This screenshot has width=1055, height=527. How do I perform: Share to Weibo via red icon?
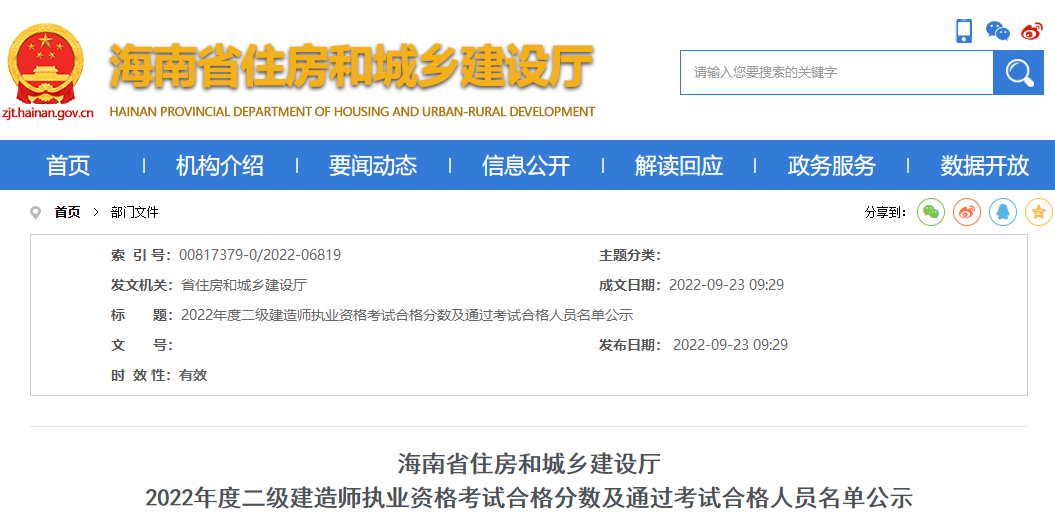967,212
